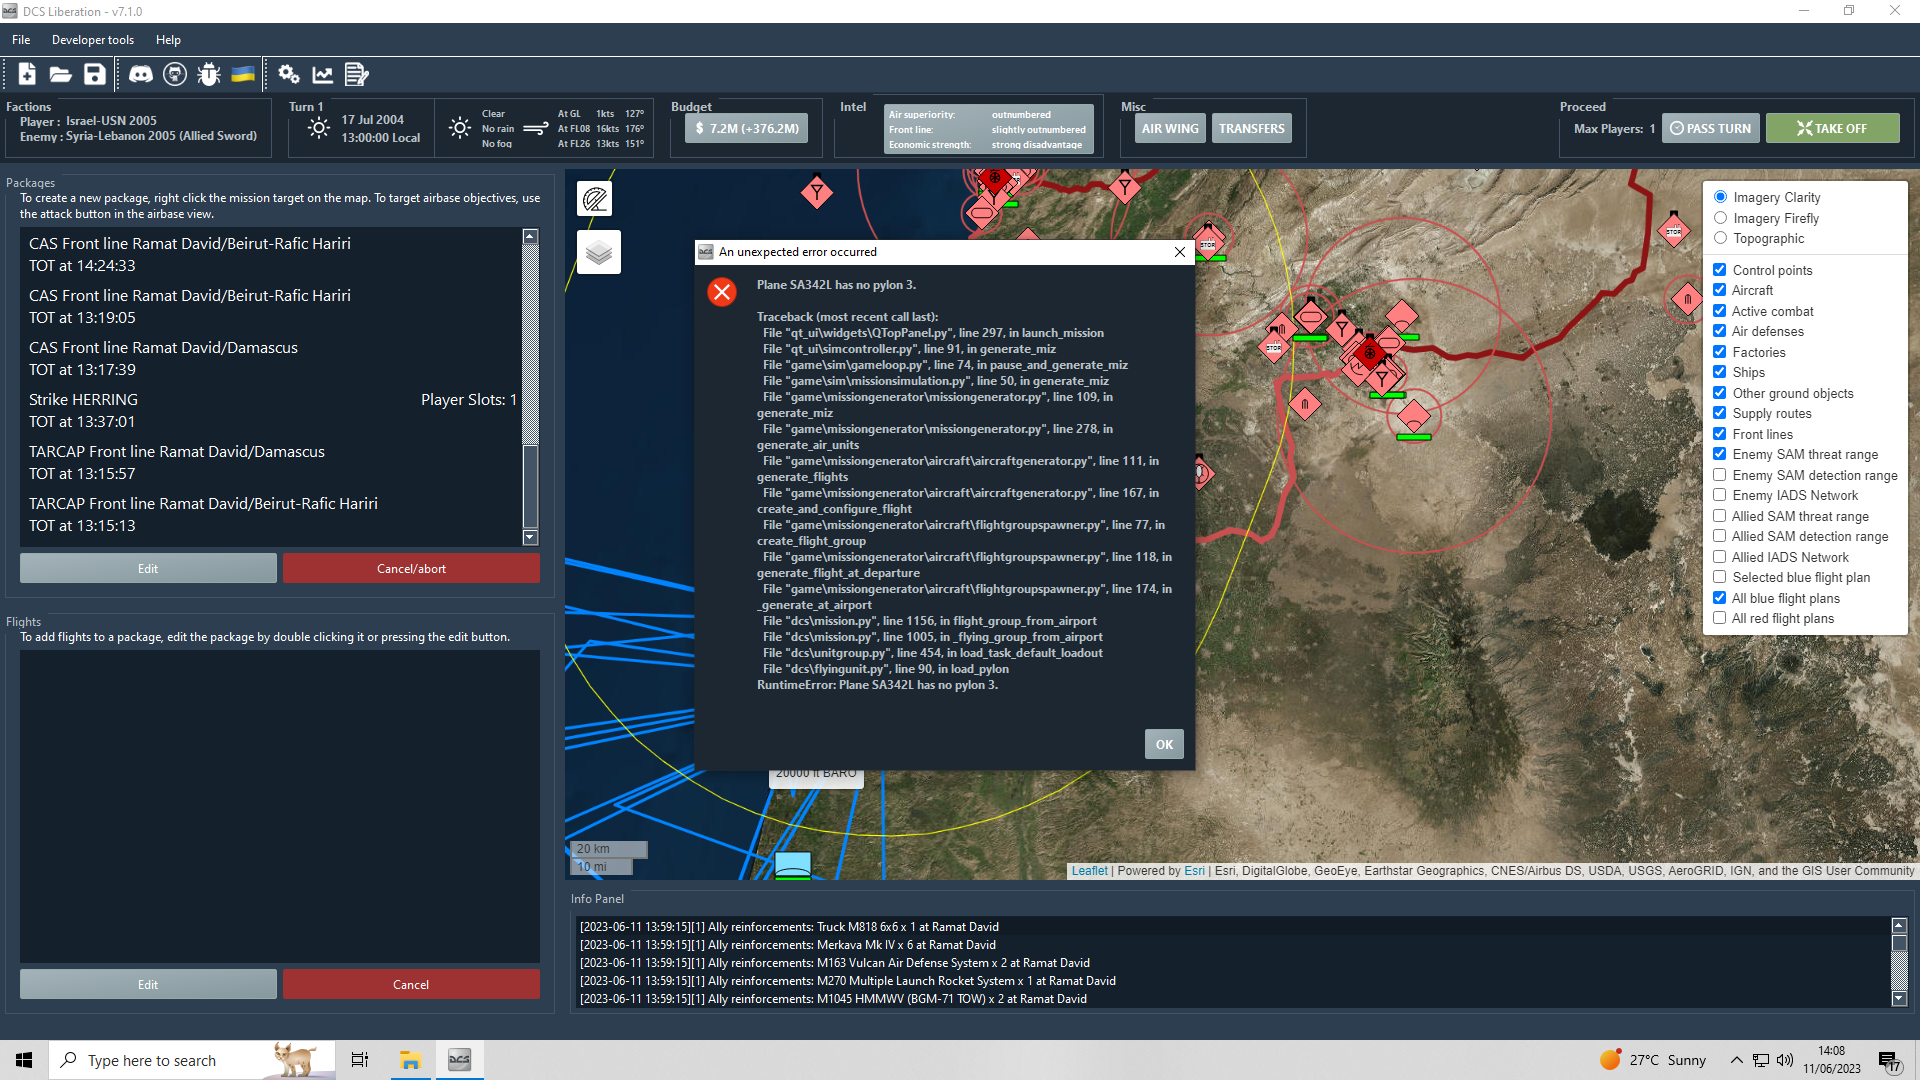Open the Developer tools menu
The width and height of the screenshot is (1920, 1080).
(x=92, y=40)
